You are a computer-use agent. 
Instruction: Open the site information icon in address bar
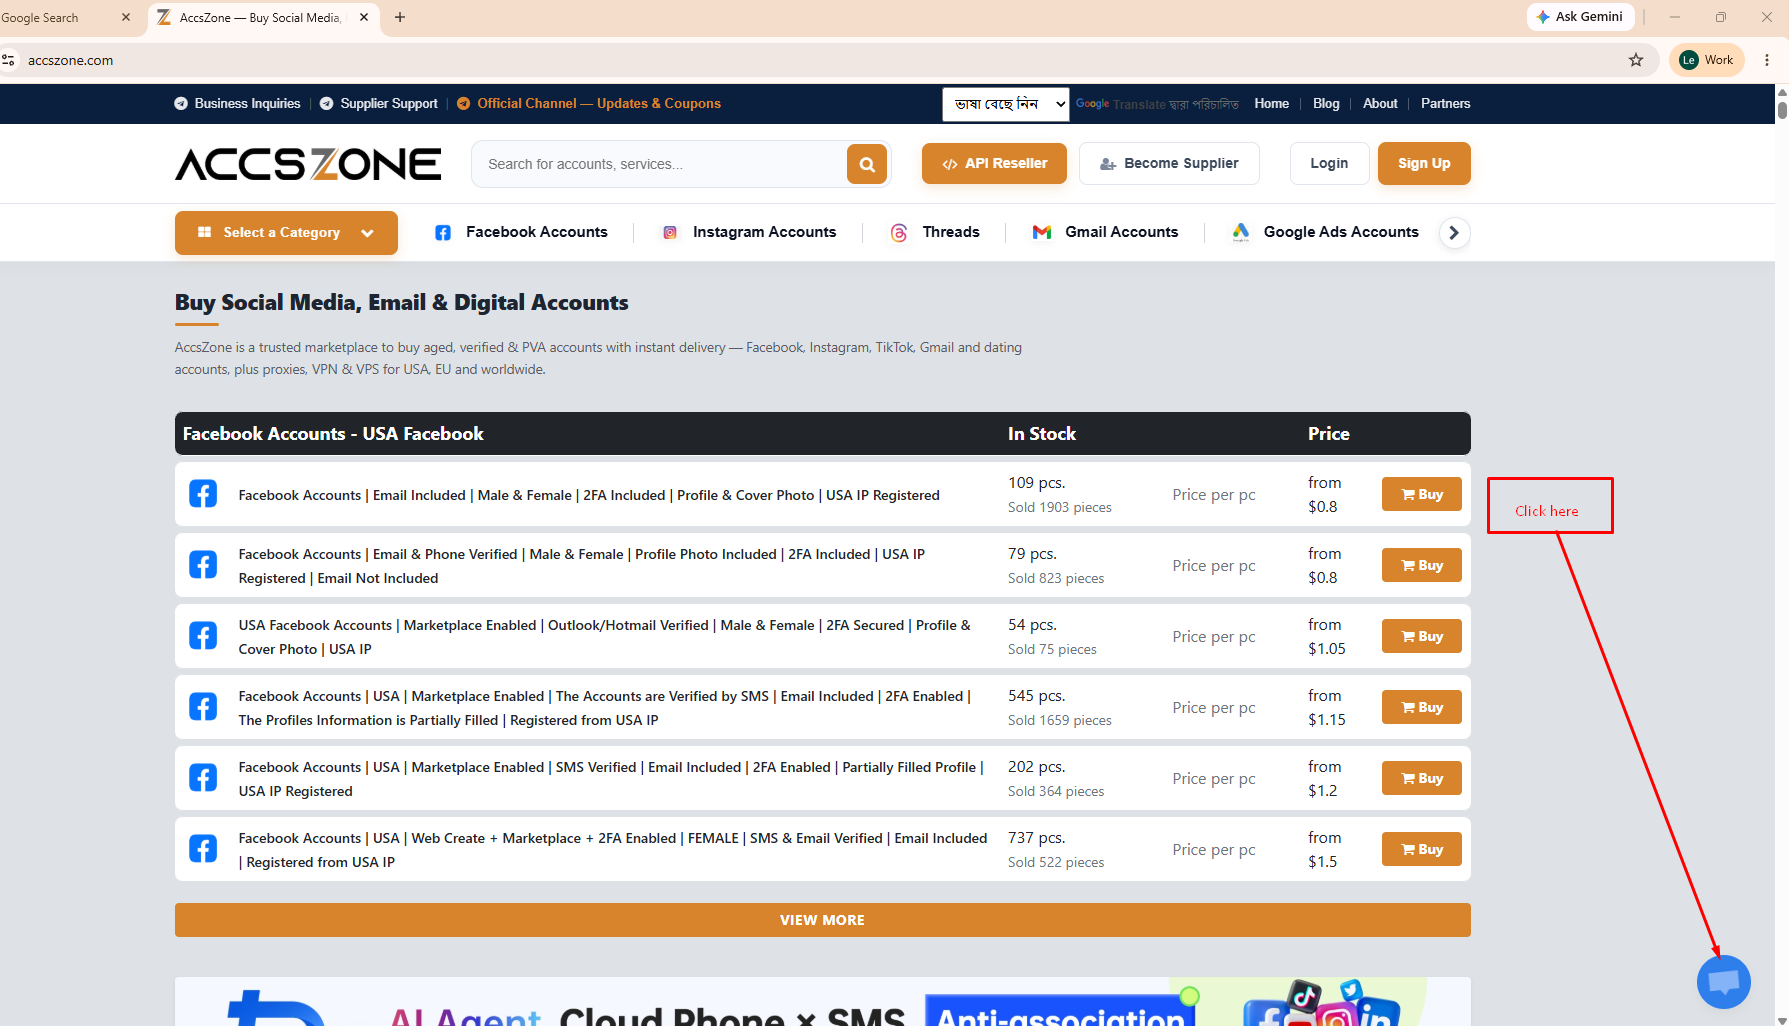9,60
